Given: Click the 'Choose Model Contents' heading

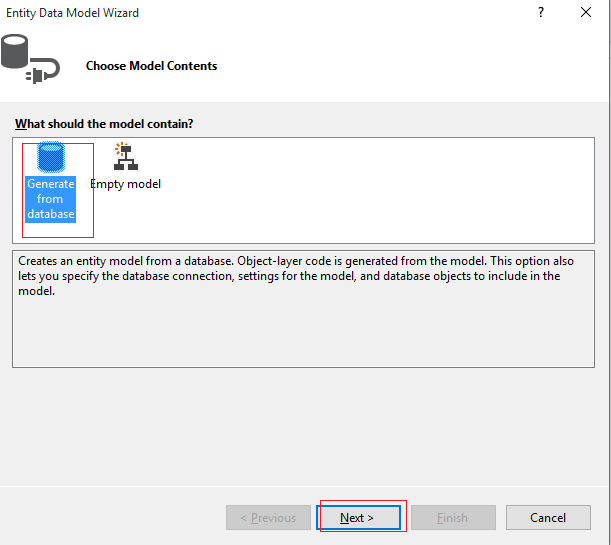Looking at the screenshot, I should pos(151,66).
